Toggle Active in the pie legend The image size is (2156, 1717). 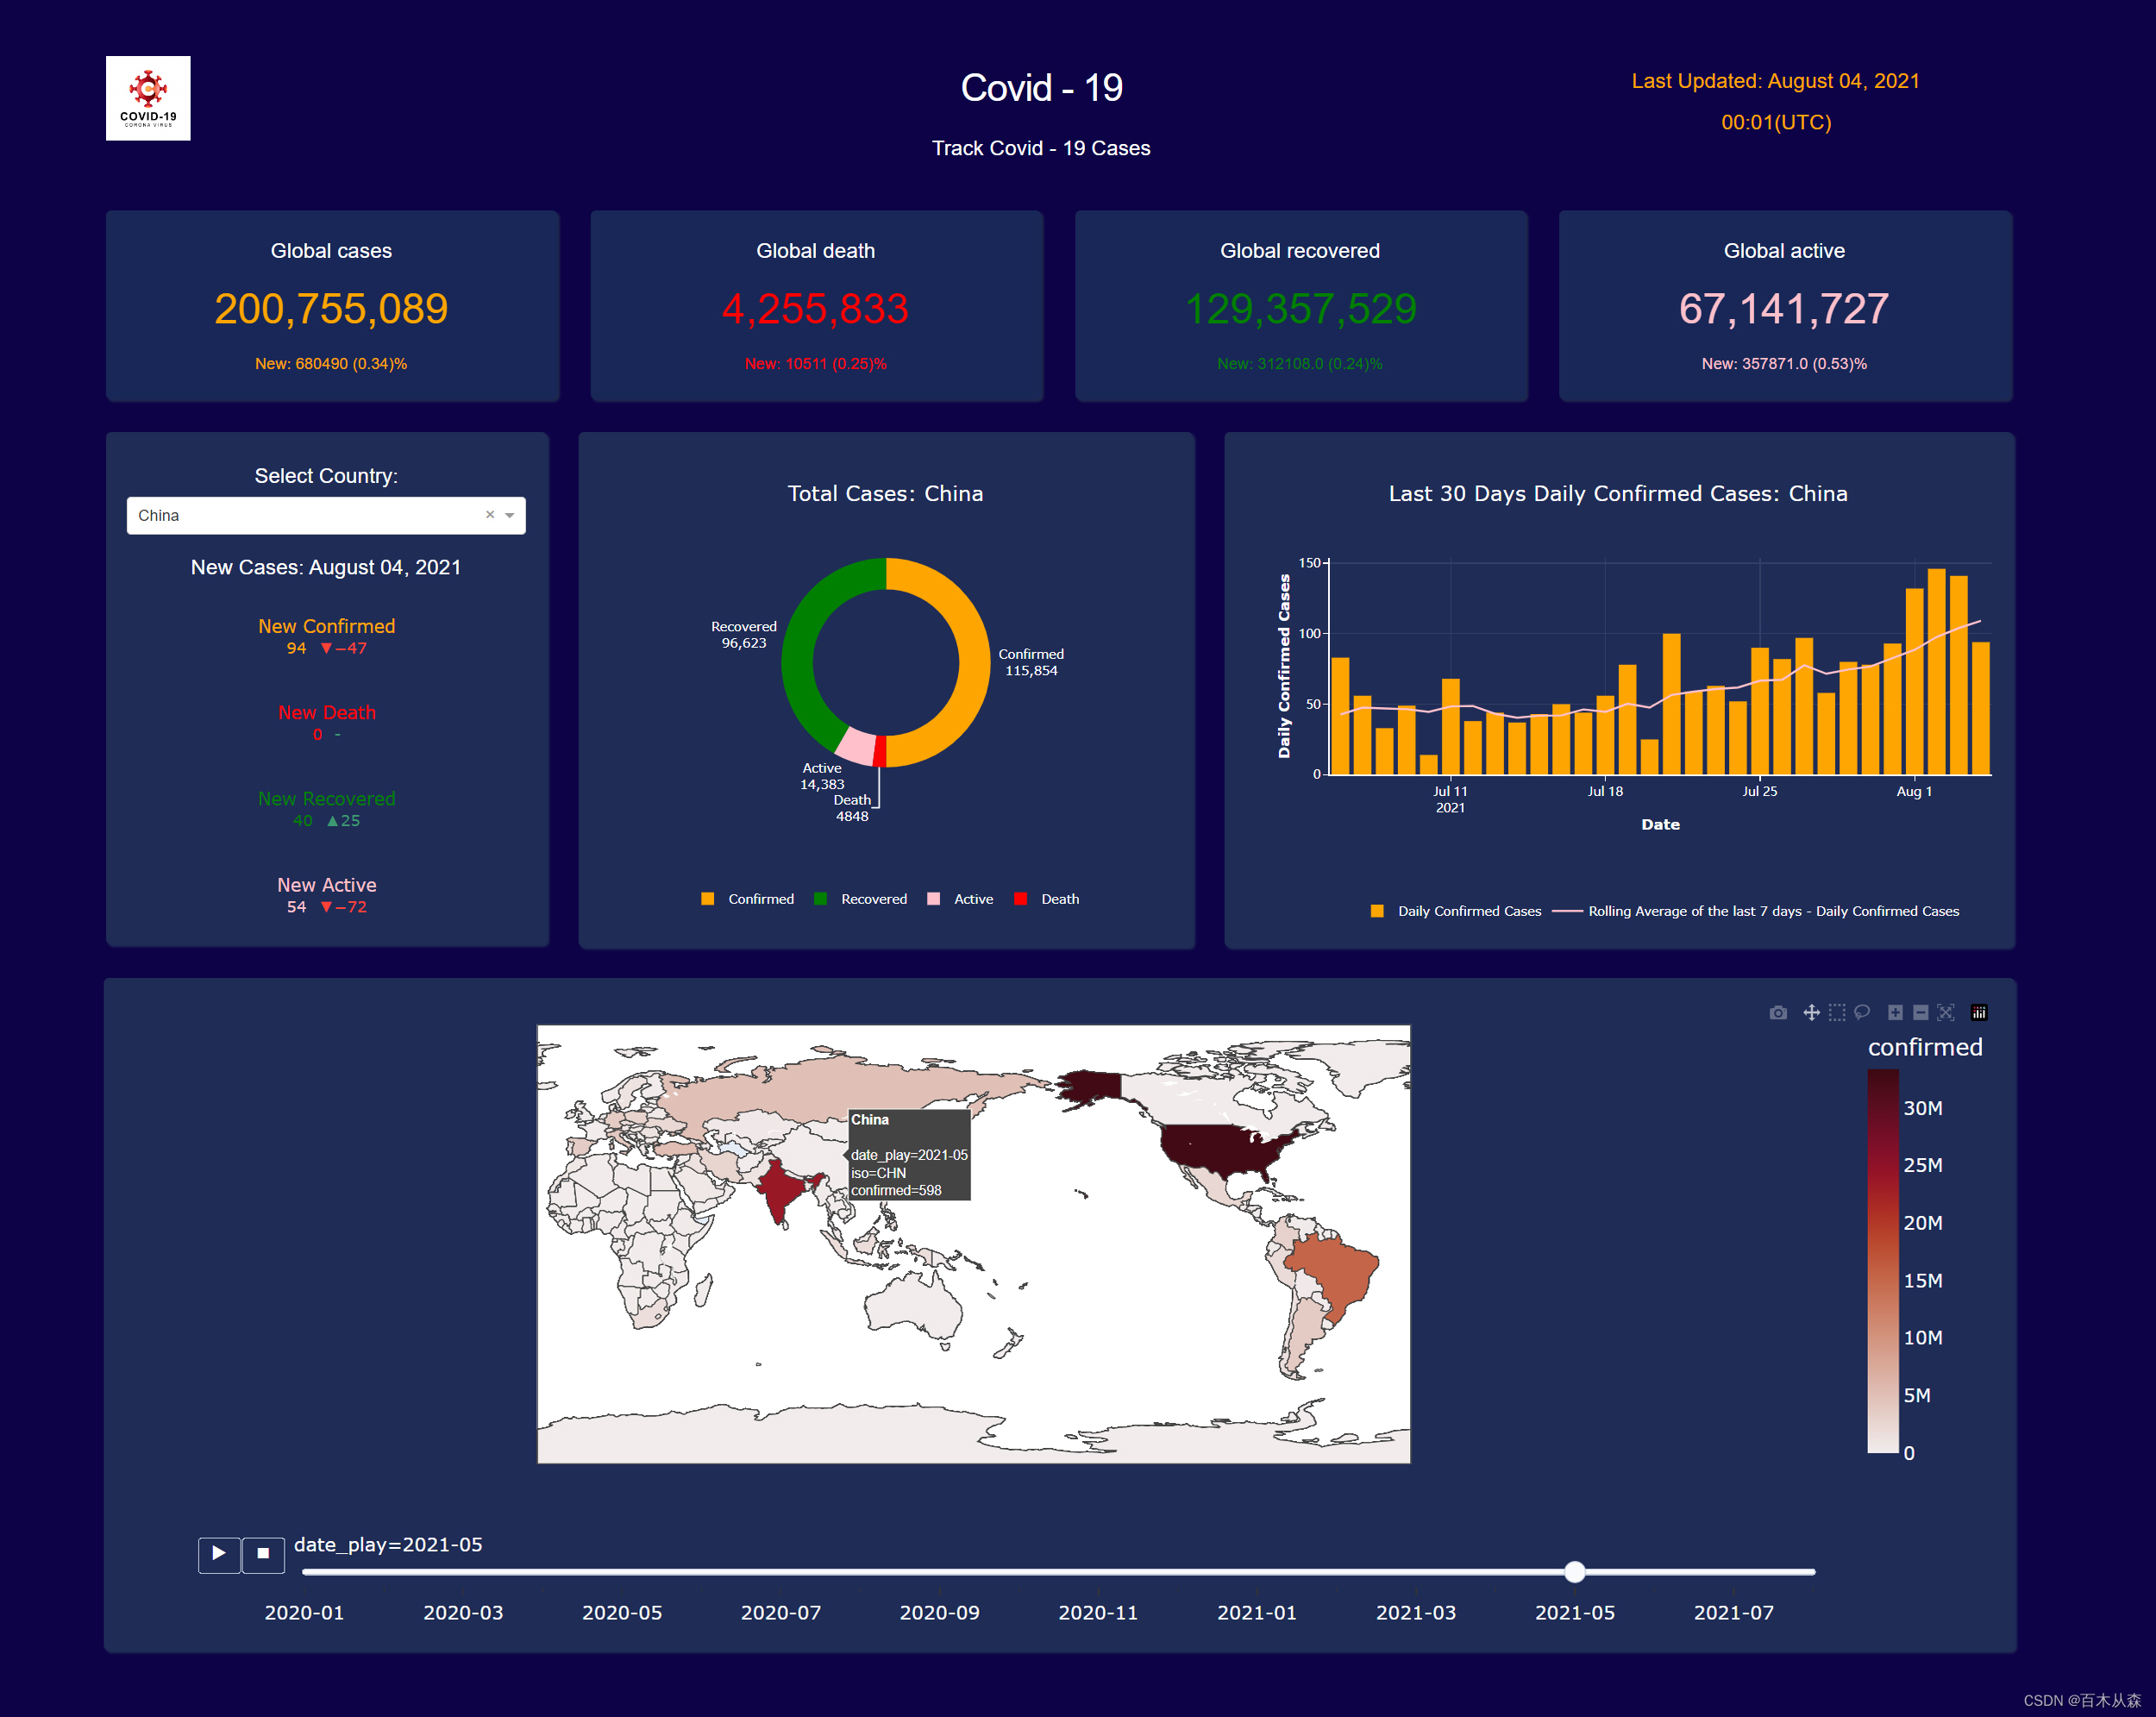click(x=960, y=898)
